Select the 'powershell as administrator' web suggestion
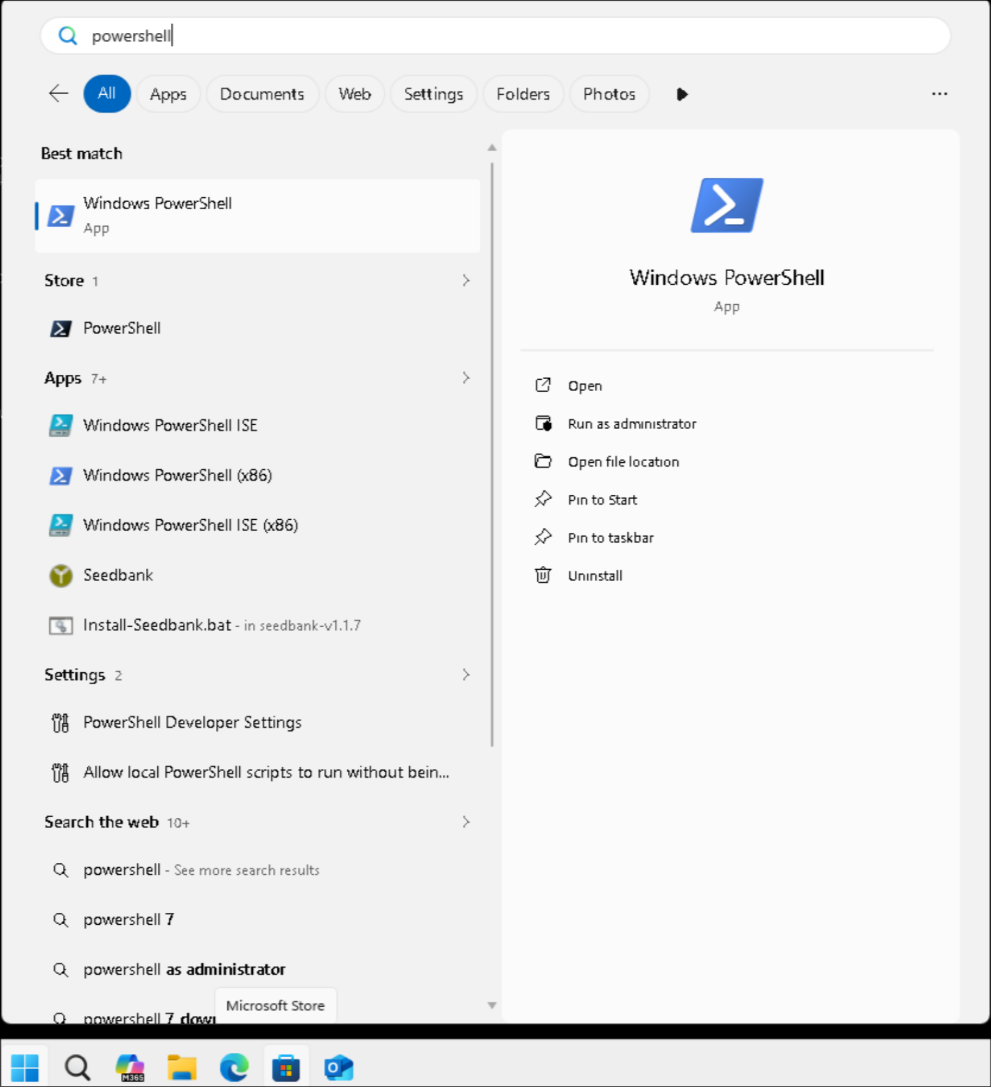Screen dimensions: 991x1087 pyautogui.click(x=257, y=969)
